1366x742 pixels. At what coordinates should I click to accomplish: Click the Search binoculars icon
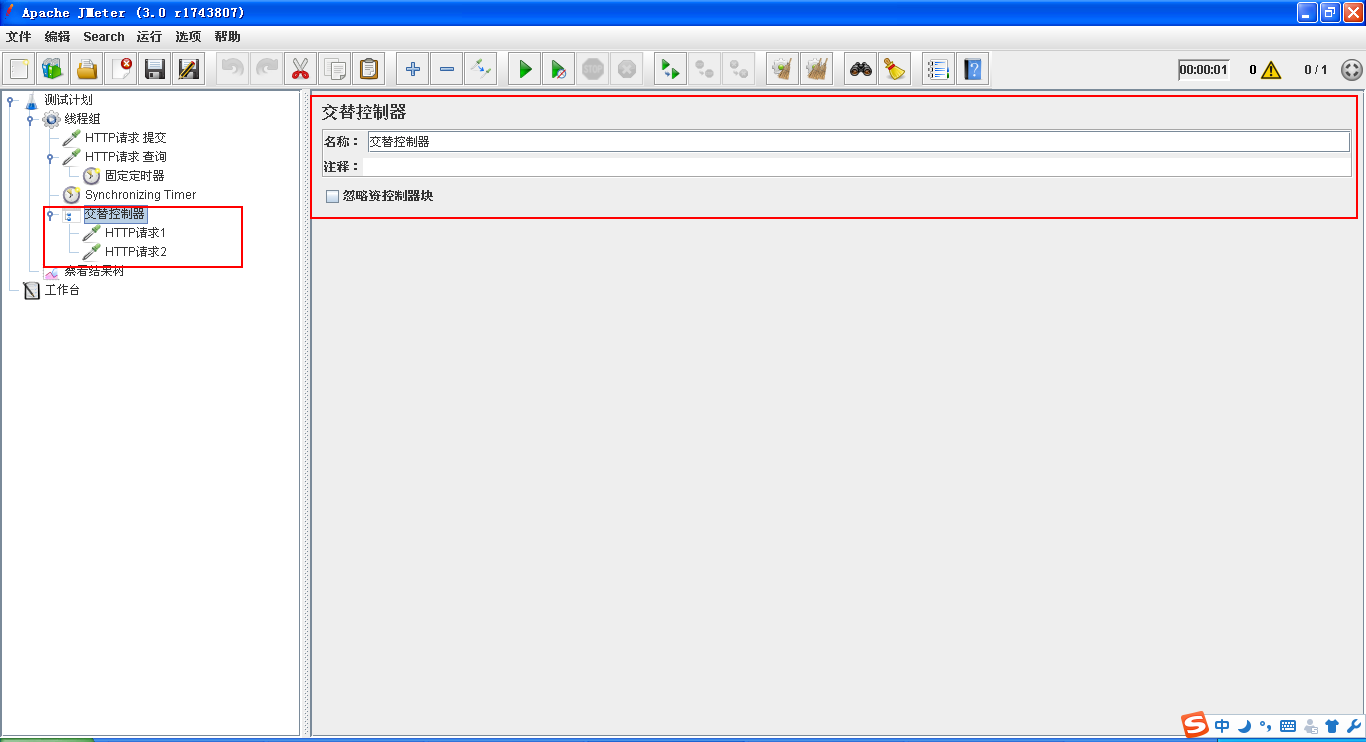coord(861,69)
